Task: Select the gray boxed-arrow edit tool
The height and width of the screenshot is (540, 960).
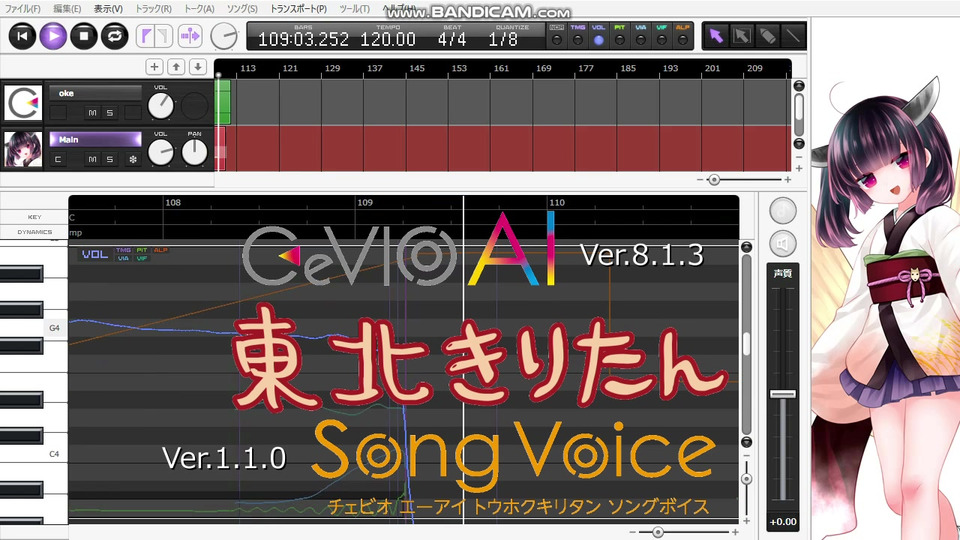Action: point(741,36)
